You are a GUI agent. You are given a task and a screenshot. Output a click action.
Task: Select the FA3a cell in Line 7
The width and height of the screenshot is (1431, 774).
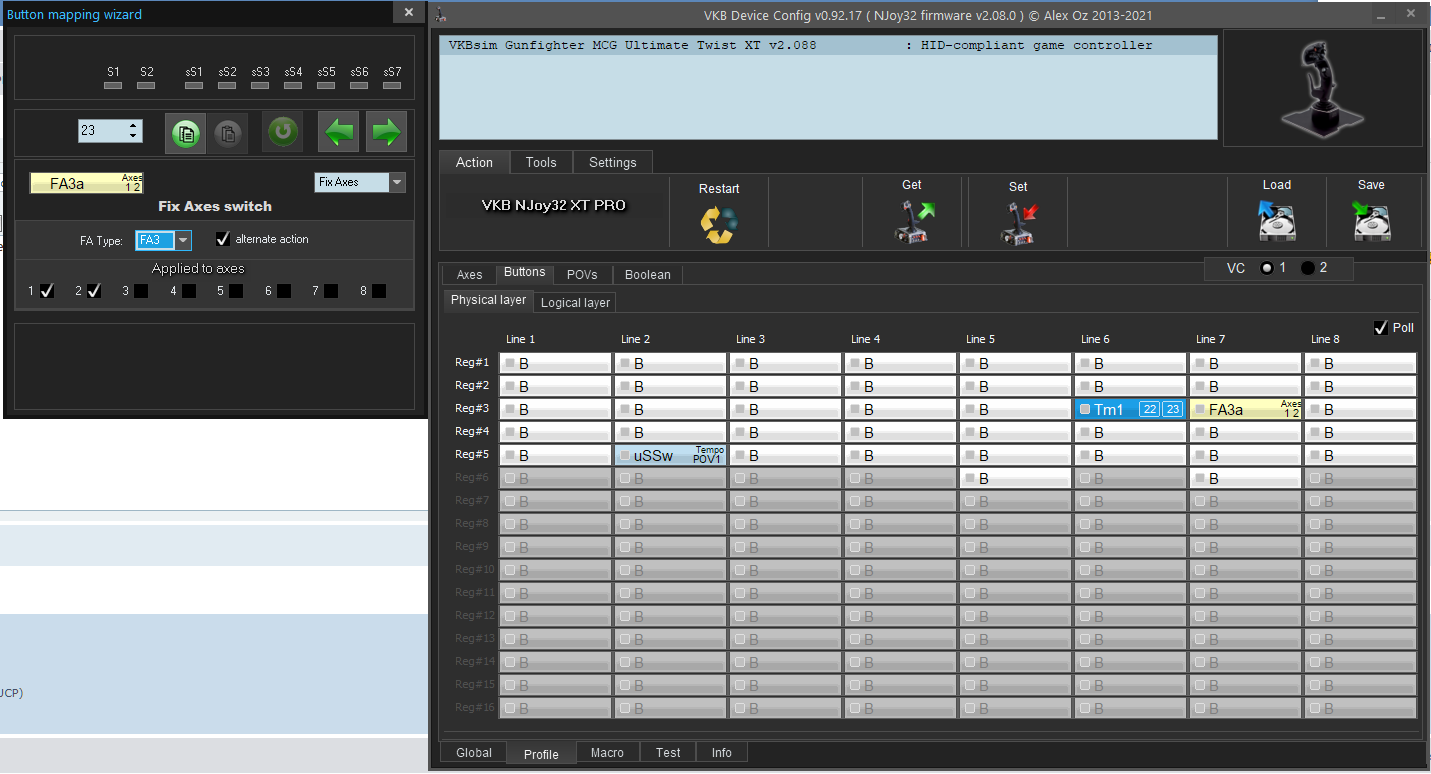pos(1246,409)
